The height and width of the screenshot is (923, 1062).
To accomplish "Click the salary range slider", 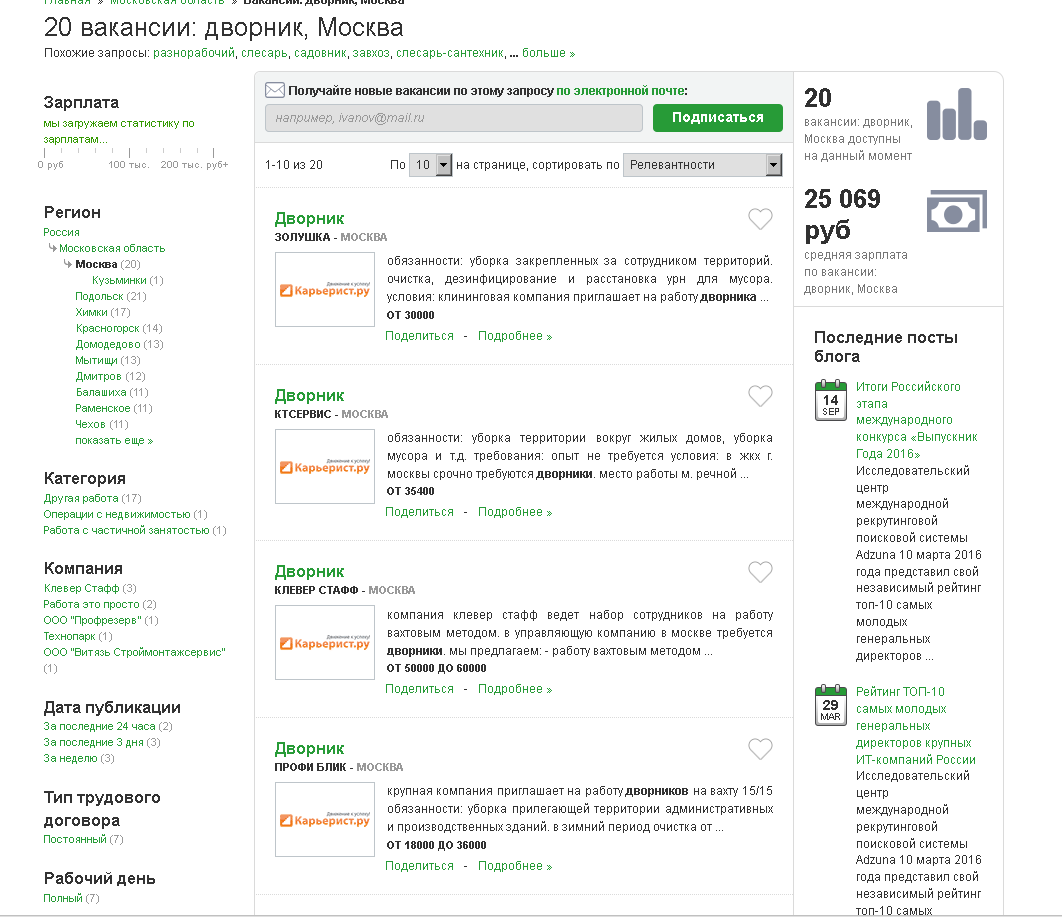I will pyautogui.click(x=135, y=153).
